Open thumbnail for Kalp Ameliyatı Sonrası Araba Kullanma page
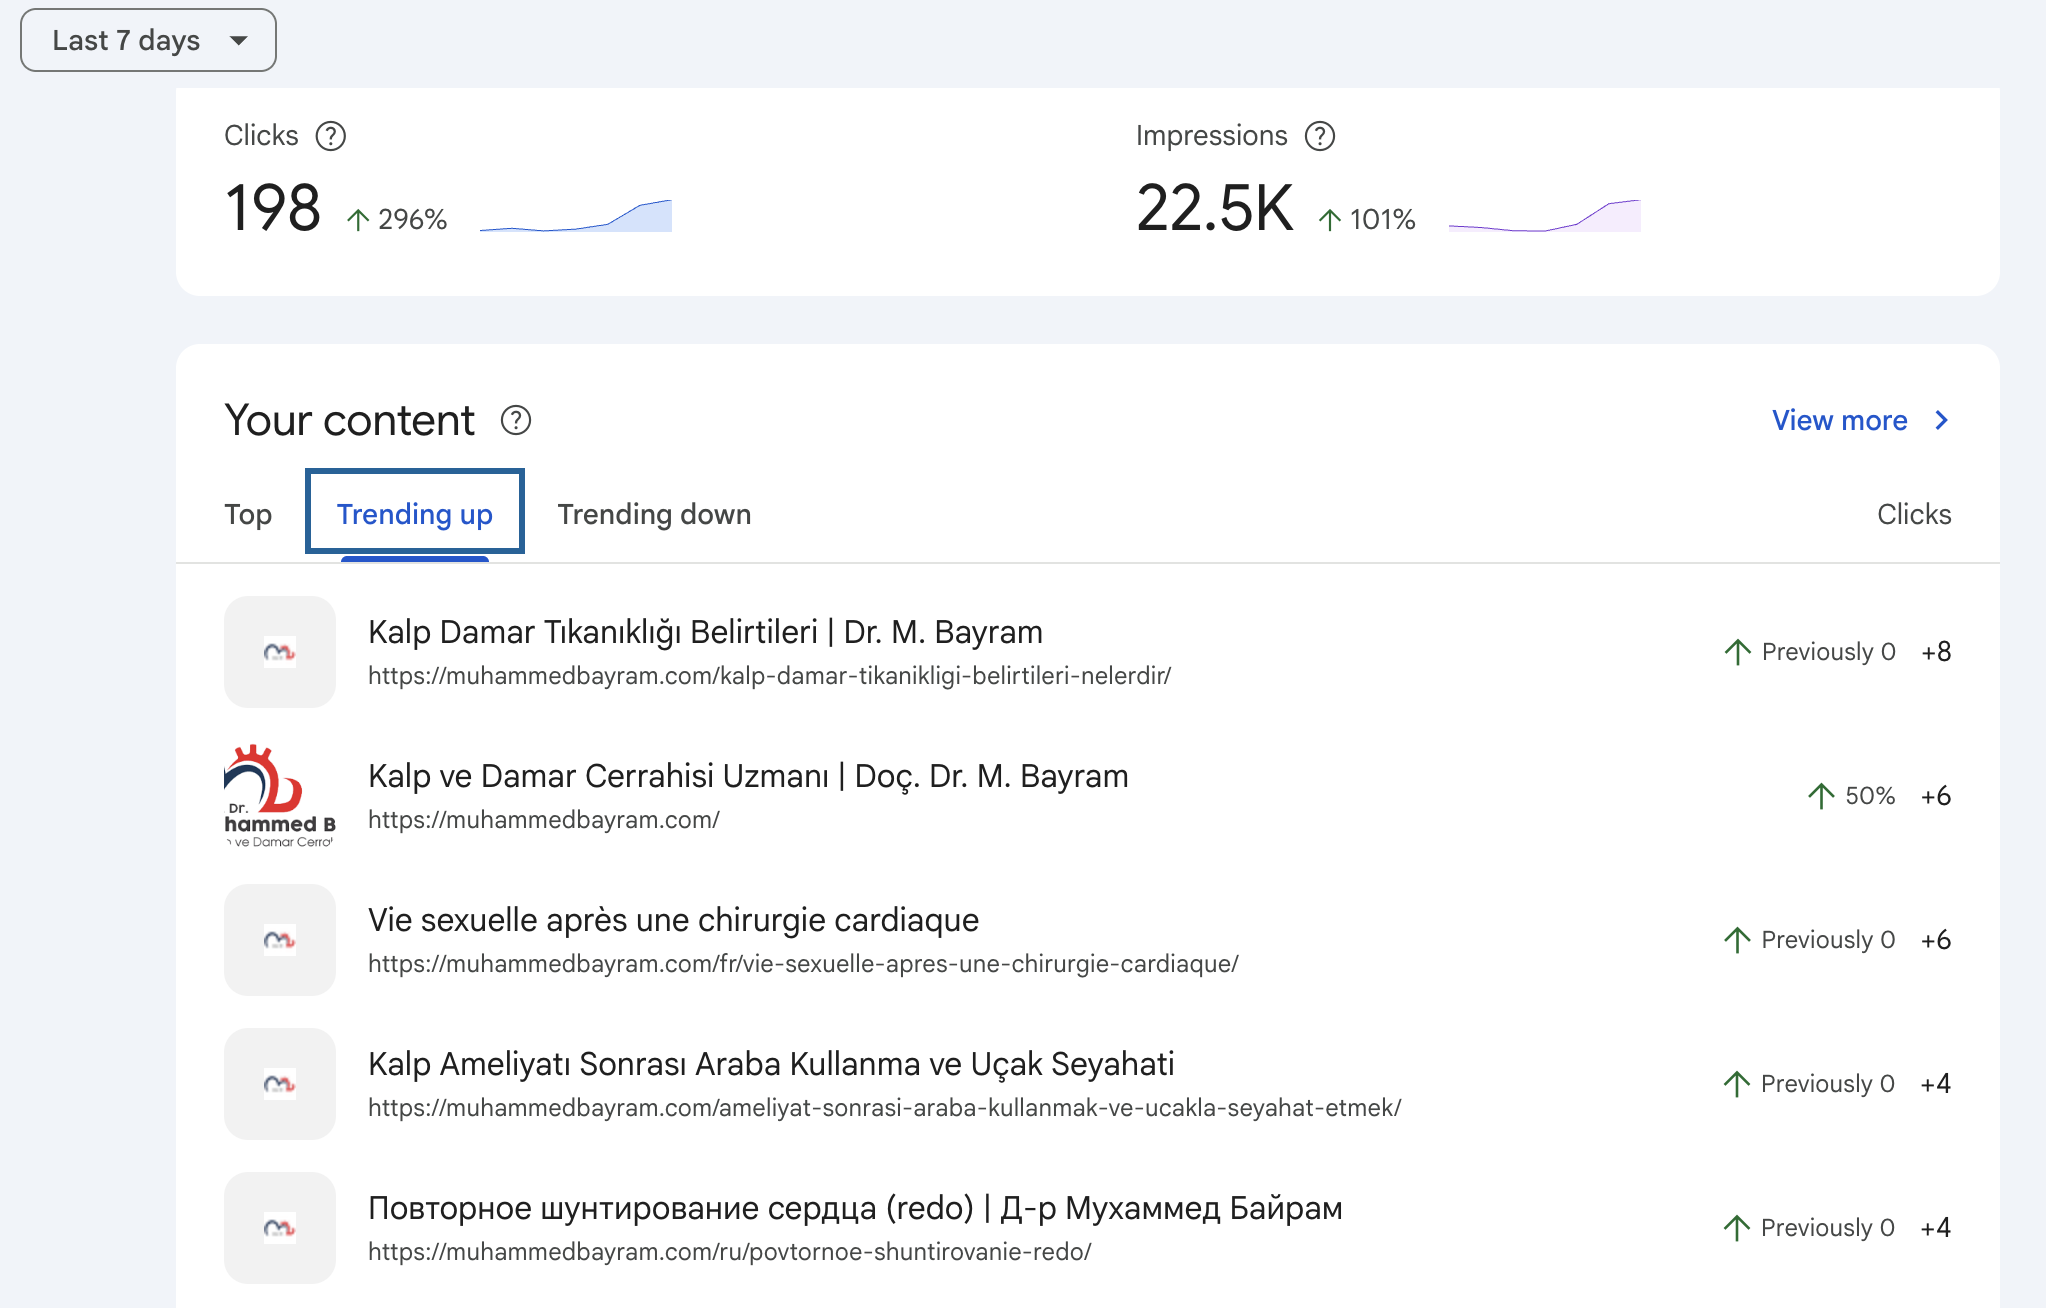This screenshot has width=2046, height=1308. [x=280, y=1084]
